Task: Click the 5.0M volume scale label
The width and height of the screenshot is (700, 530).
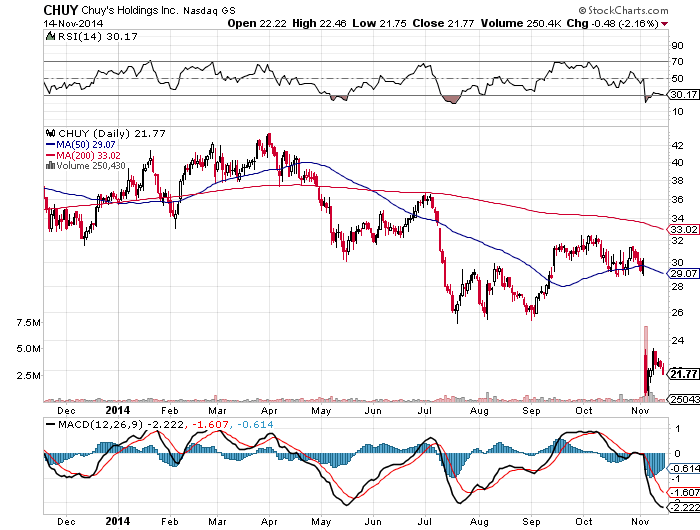Action: point(28,348)
